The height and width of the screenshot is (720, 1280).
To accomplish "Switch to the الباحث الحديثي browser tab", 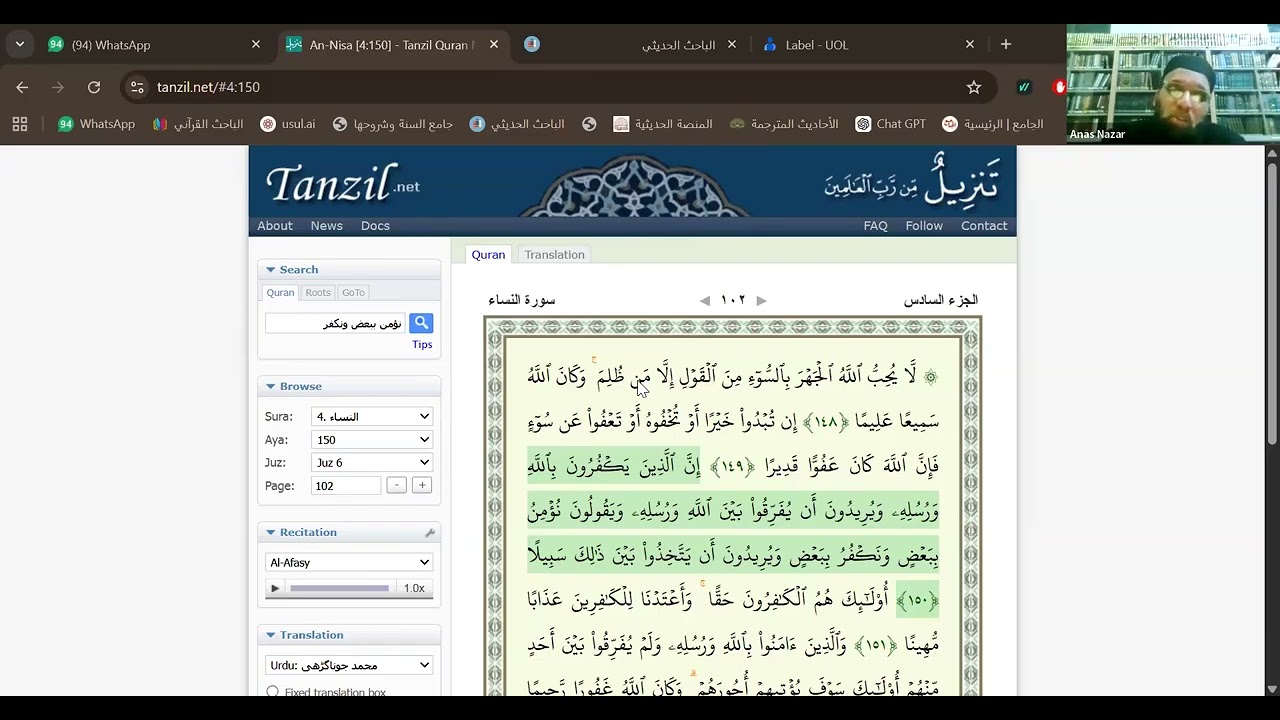I will coord(630,45).
